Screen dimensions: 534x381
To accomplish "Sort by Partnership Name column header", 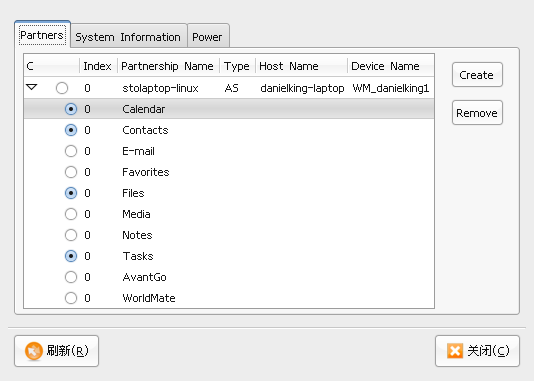I will [168, 66].
